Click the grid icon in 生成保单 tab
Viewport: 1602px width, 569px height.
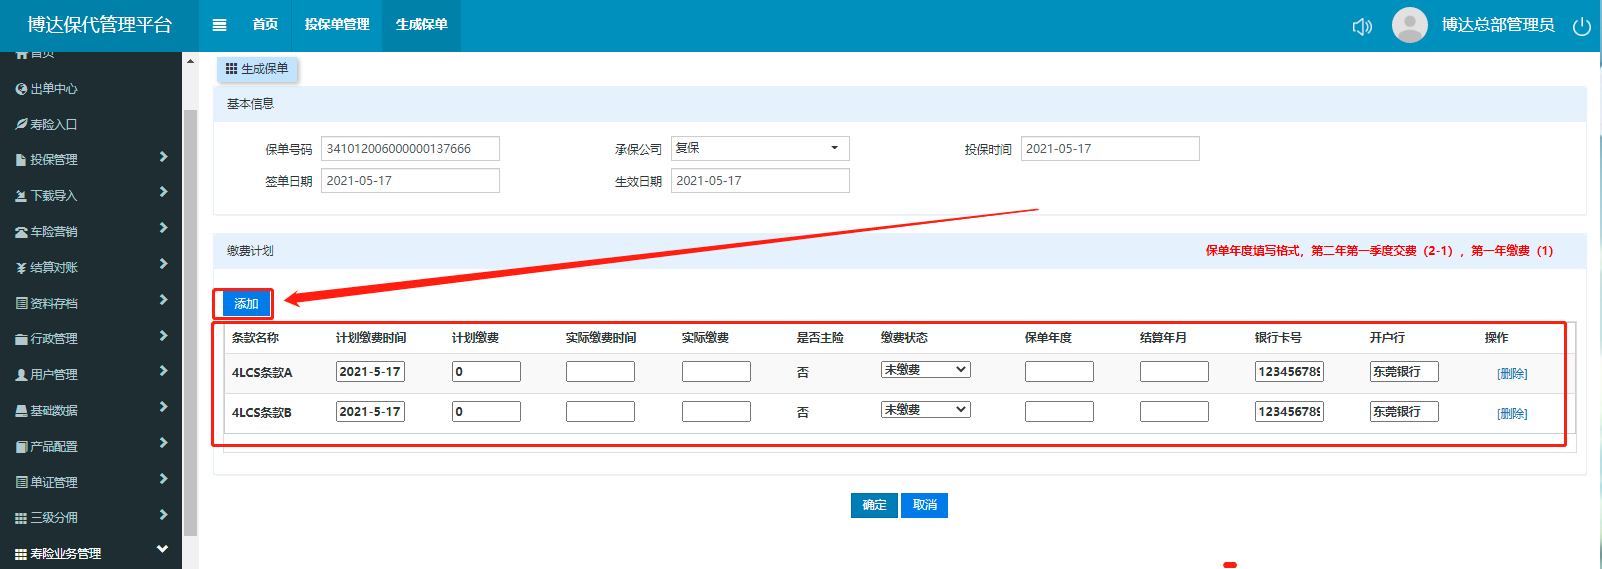[x=231, y=68]
